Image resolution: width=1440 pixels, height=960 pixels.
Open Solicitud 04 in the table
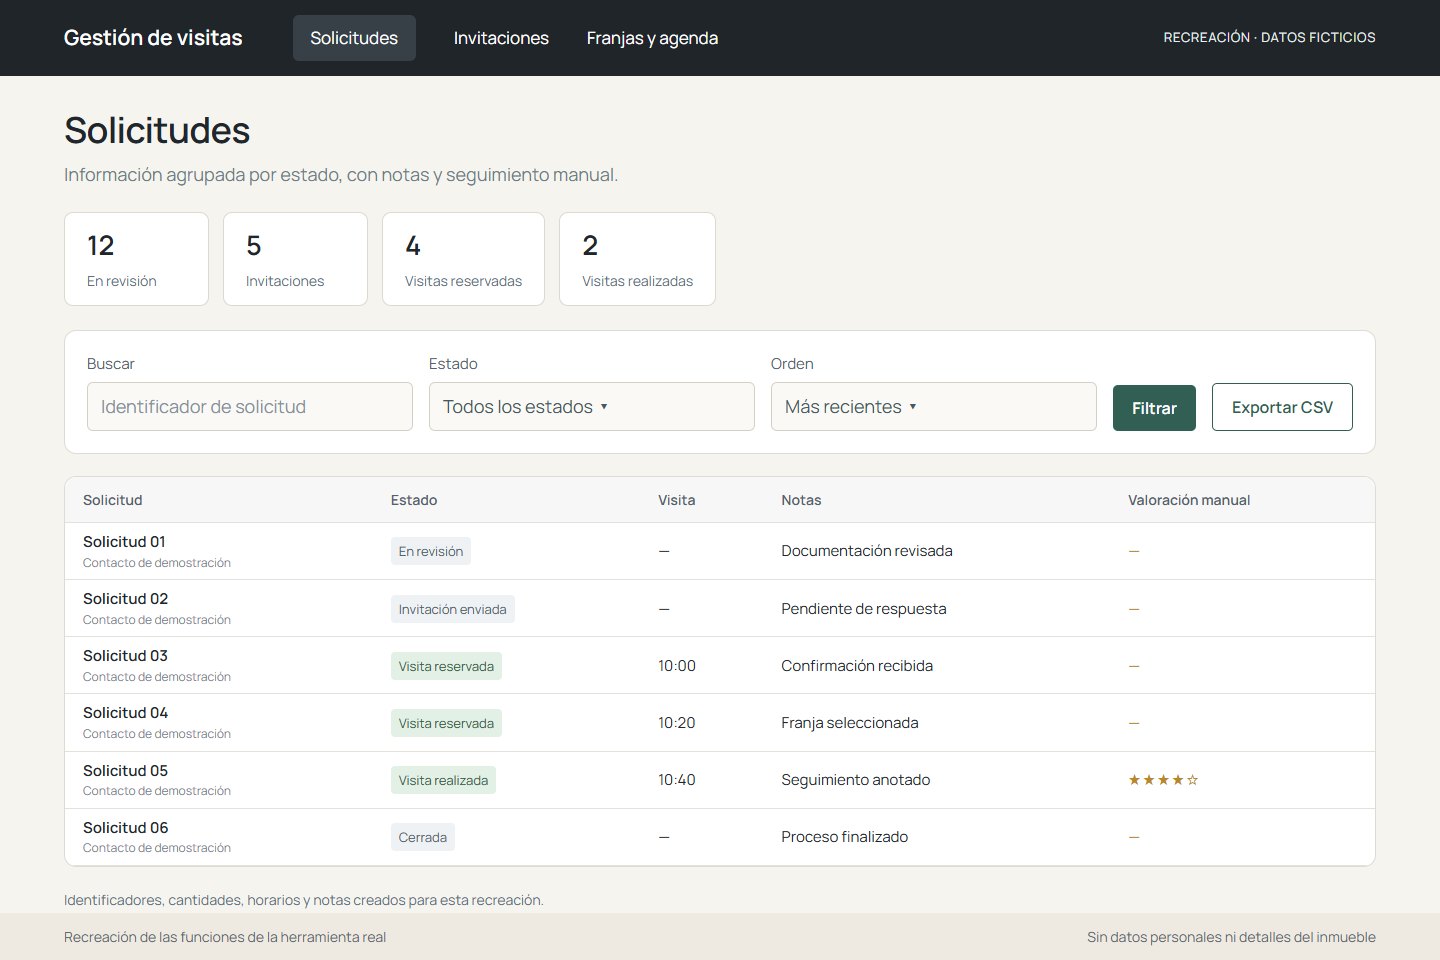point(125,713)
